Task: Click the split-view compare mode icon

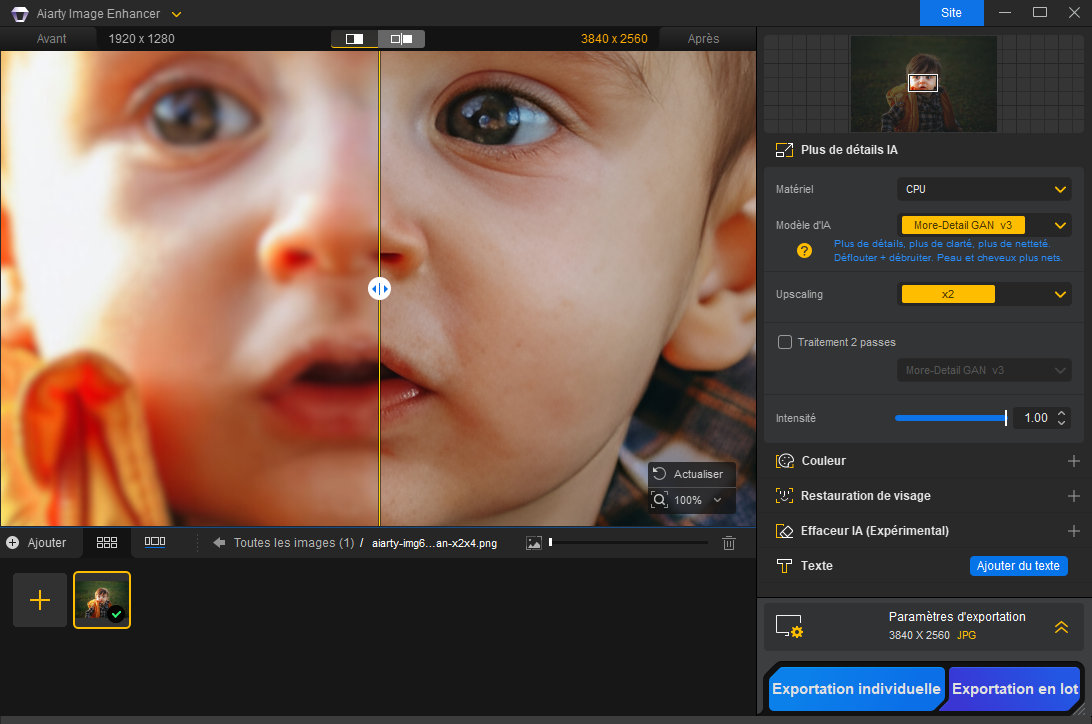Action: tap(354, 39)
